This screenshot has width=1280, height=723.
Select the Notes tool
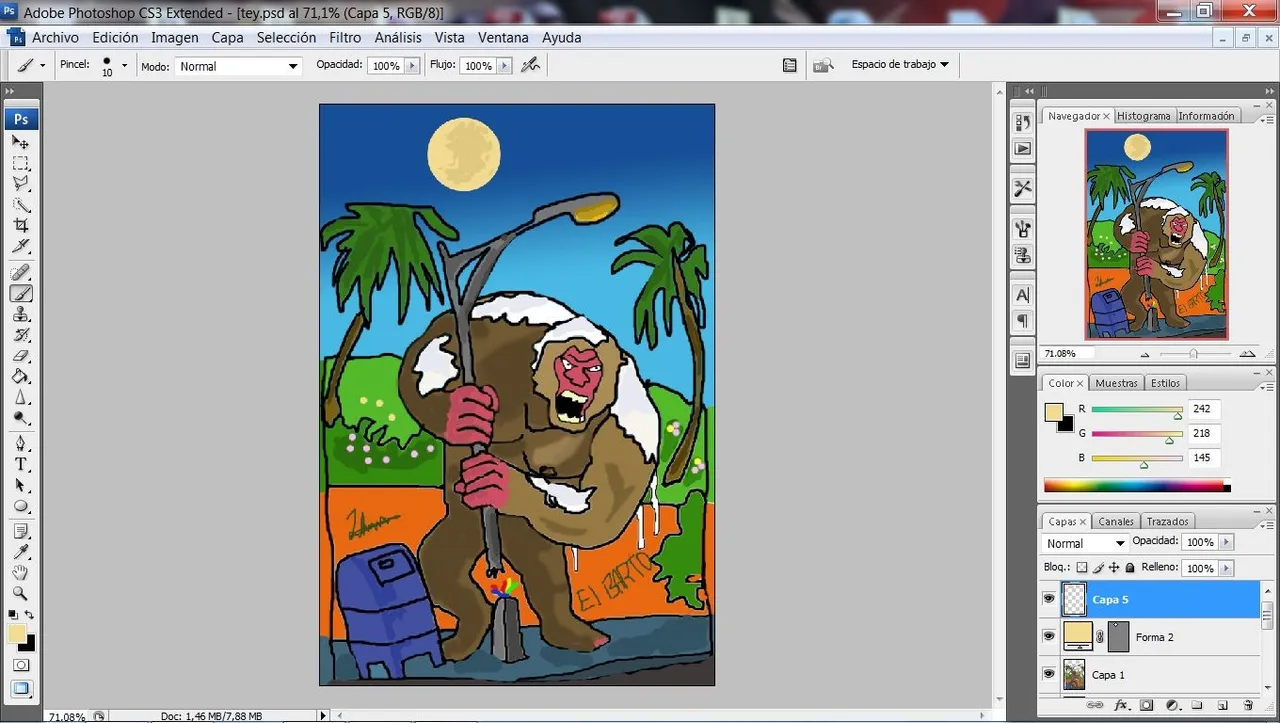(x=21, y=531)
